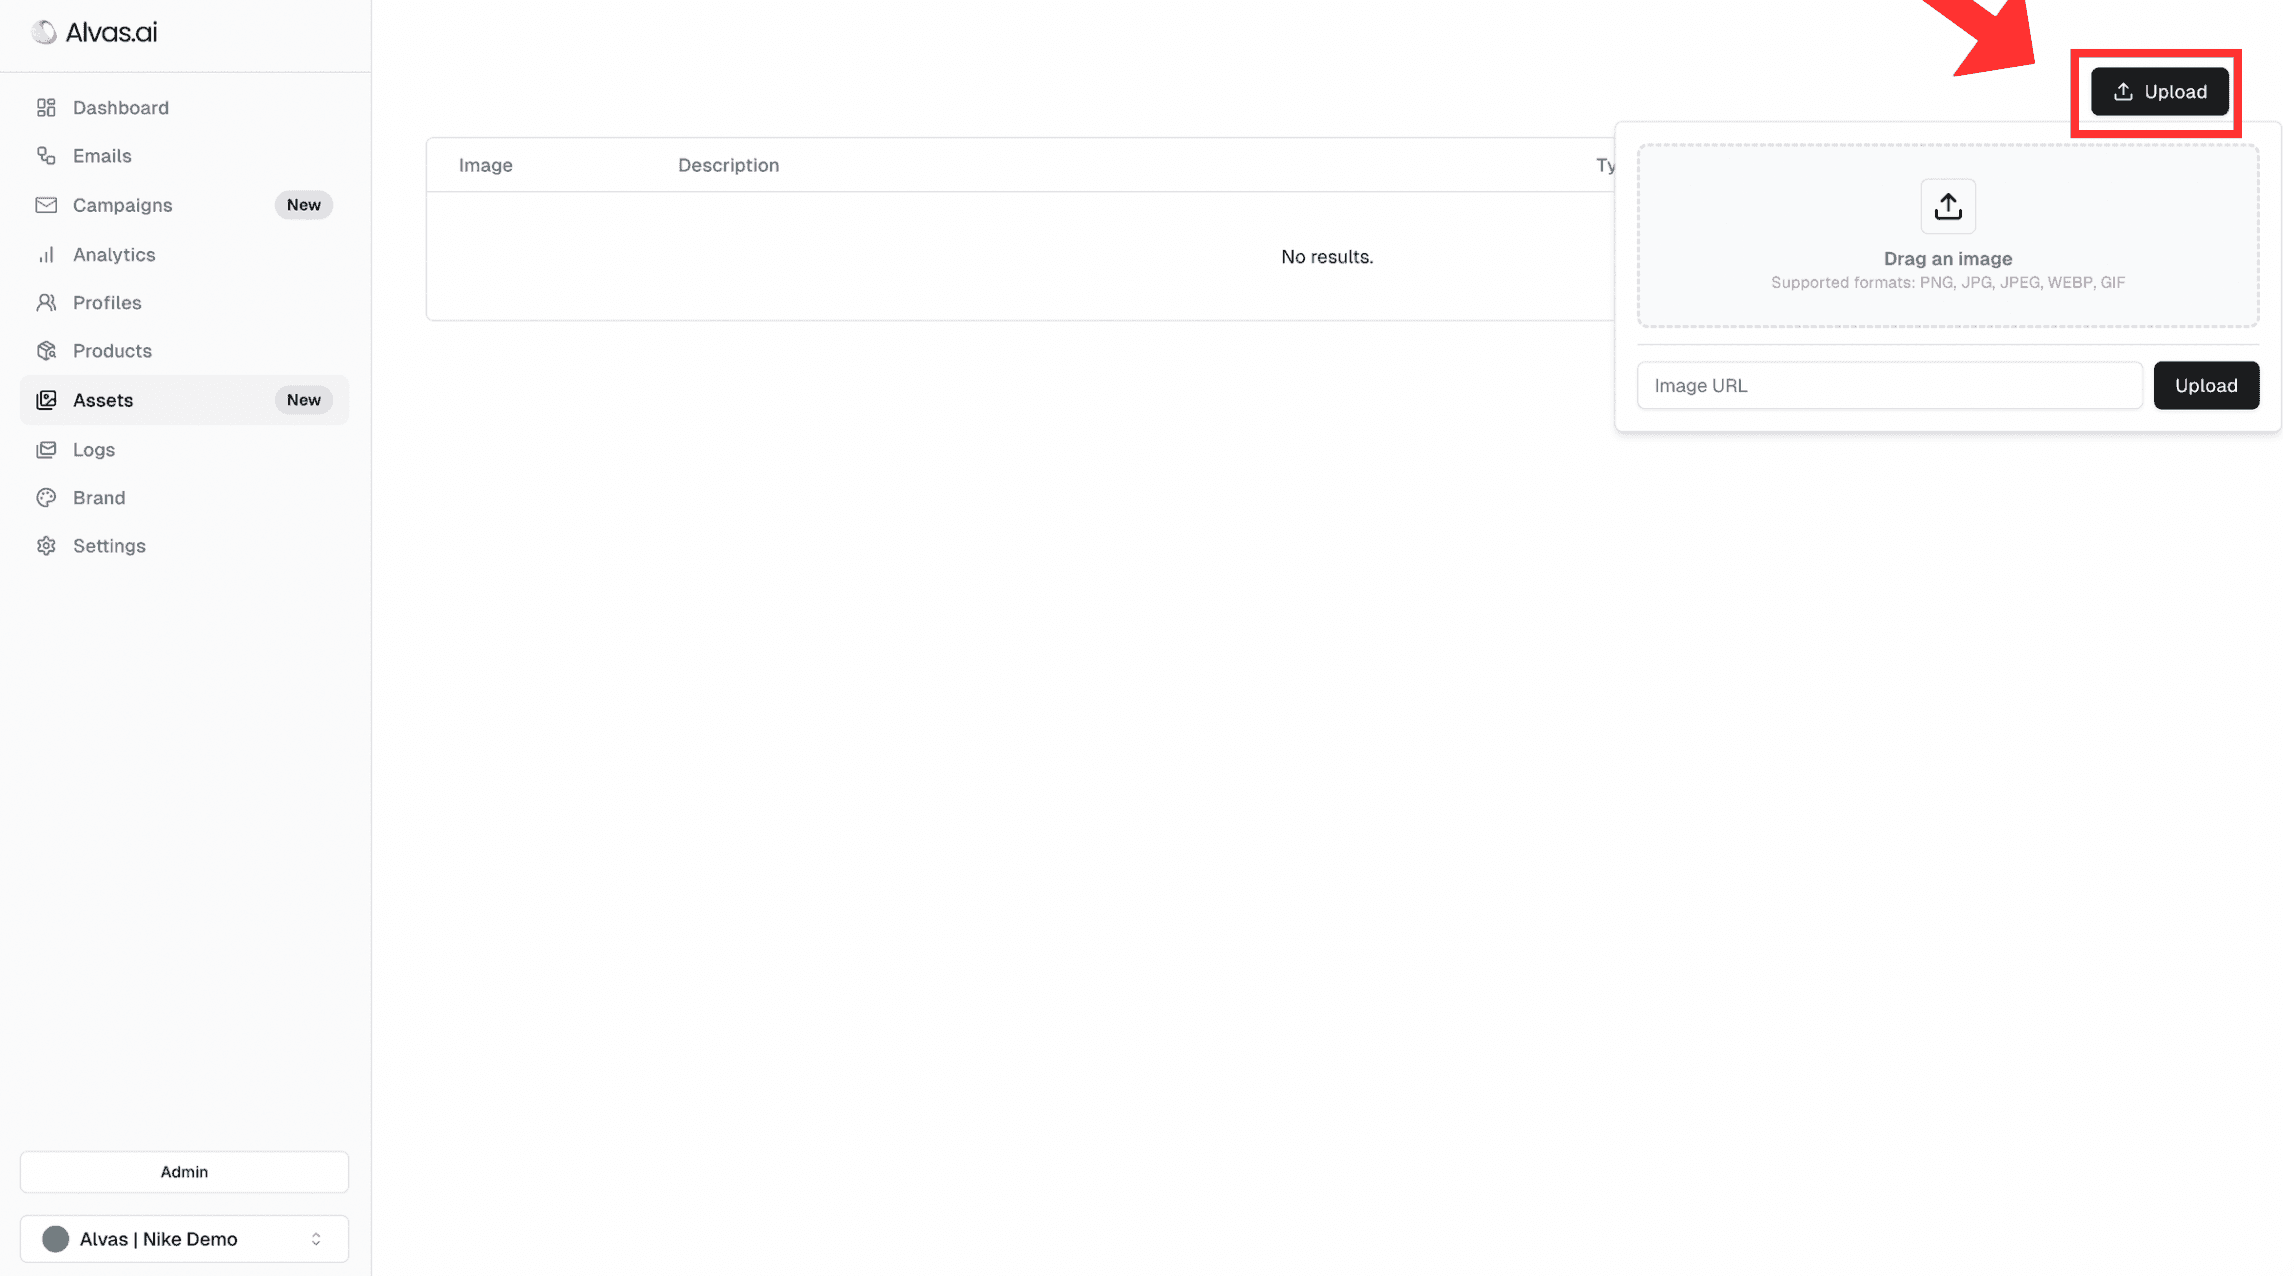The width and height of the screenshot is (2294, 1276).
Task: Click the Logs sidebar icon
Action: pyautogui.click(x=46, y=450)
